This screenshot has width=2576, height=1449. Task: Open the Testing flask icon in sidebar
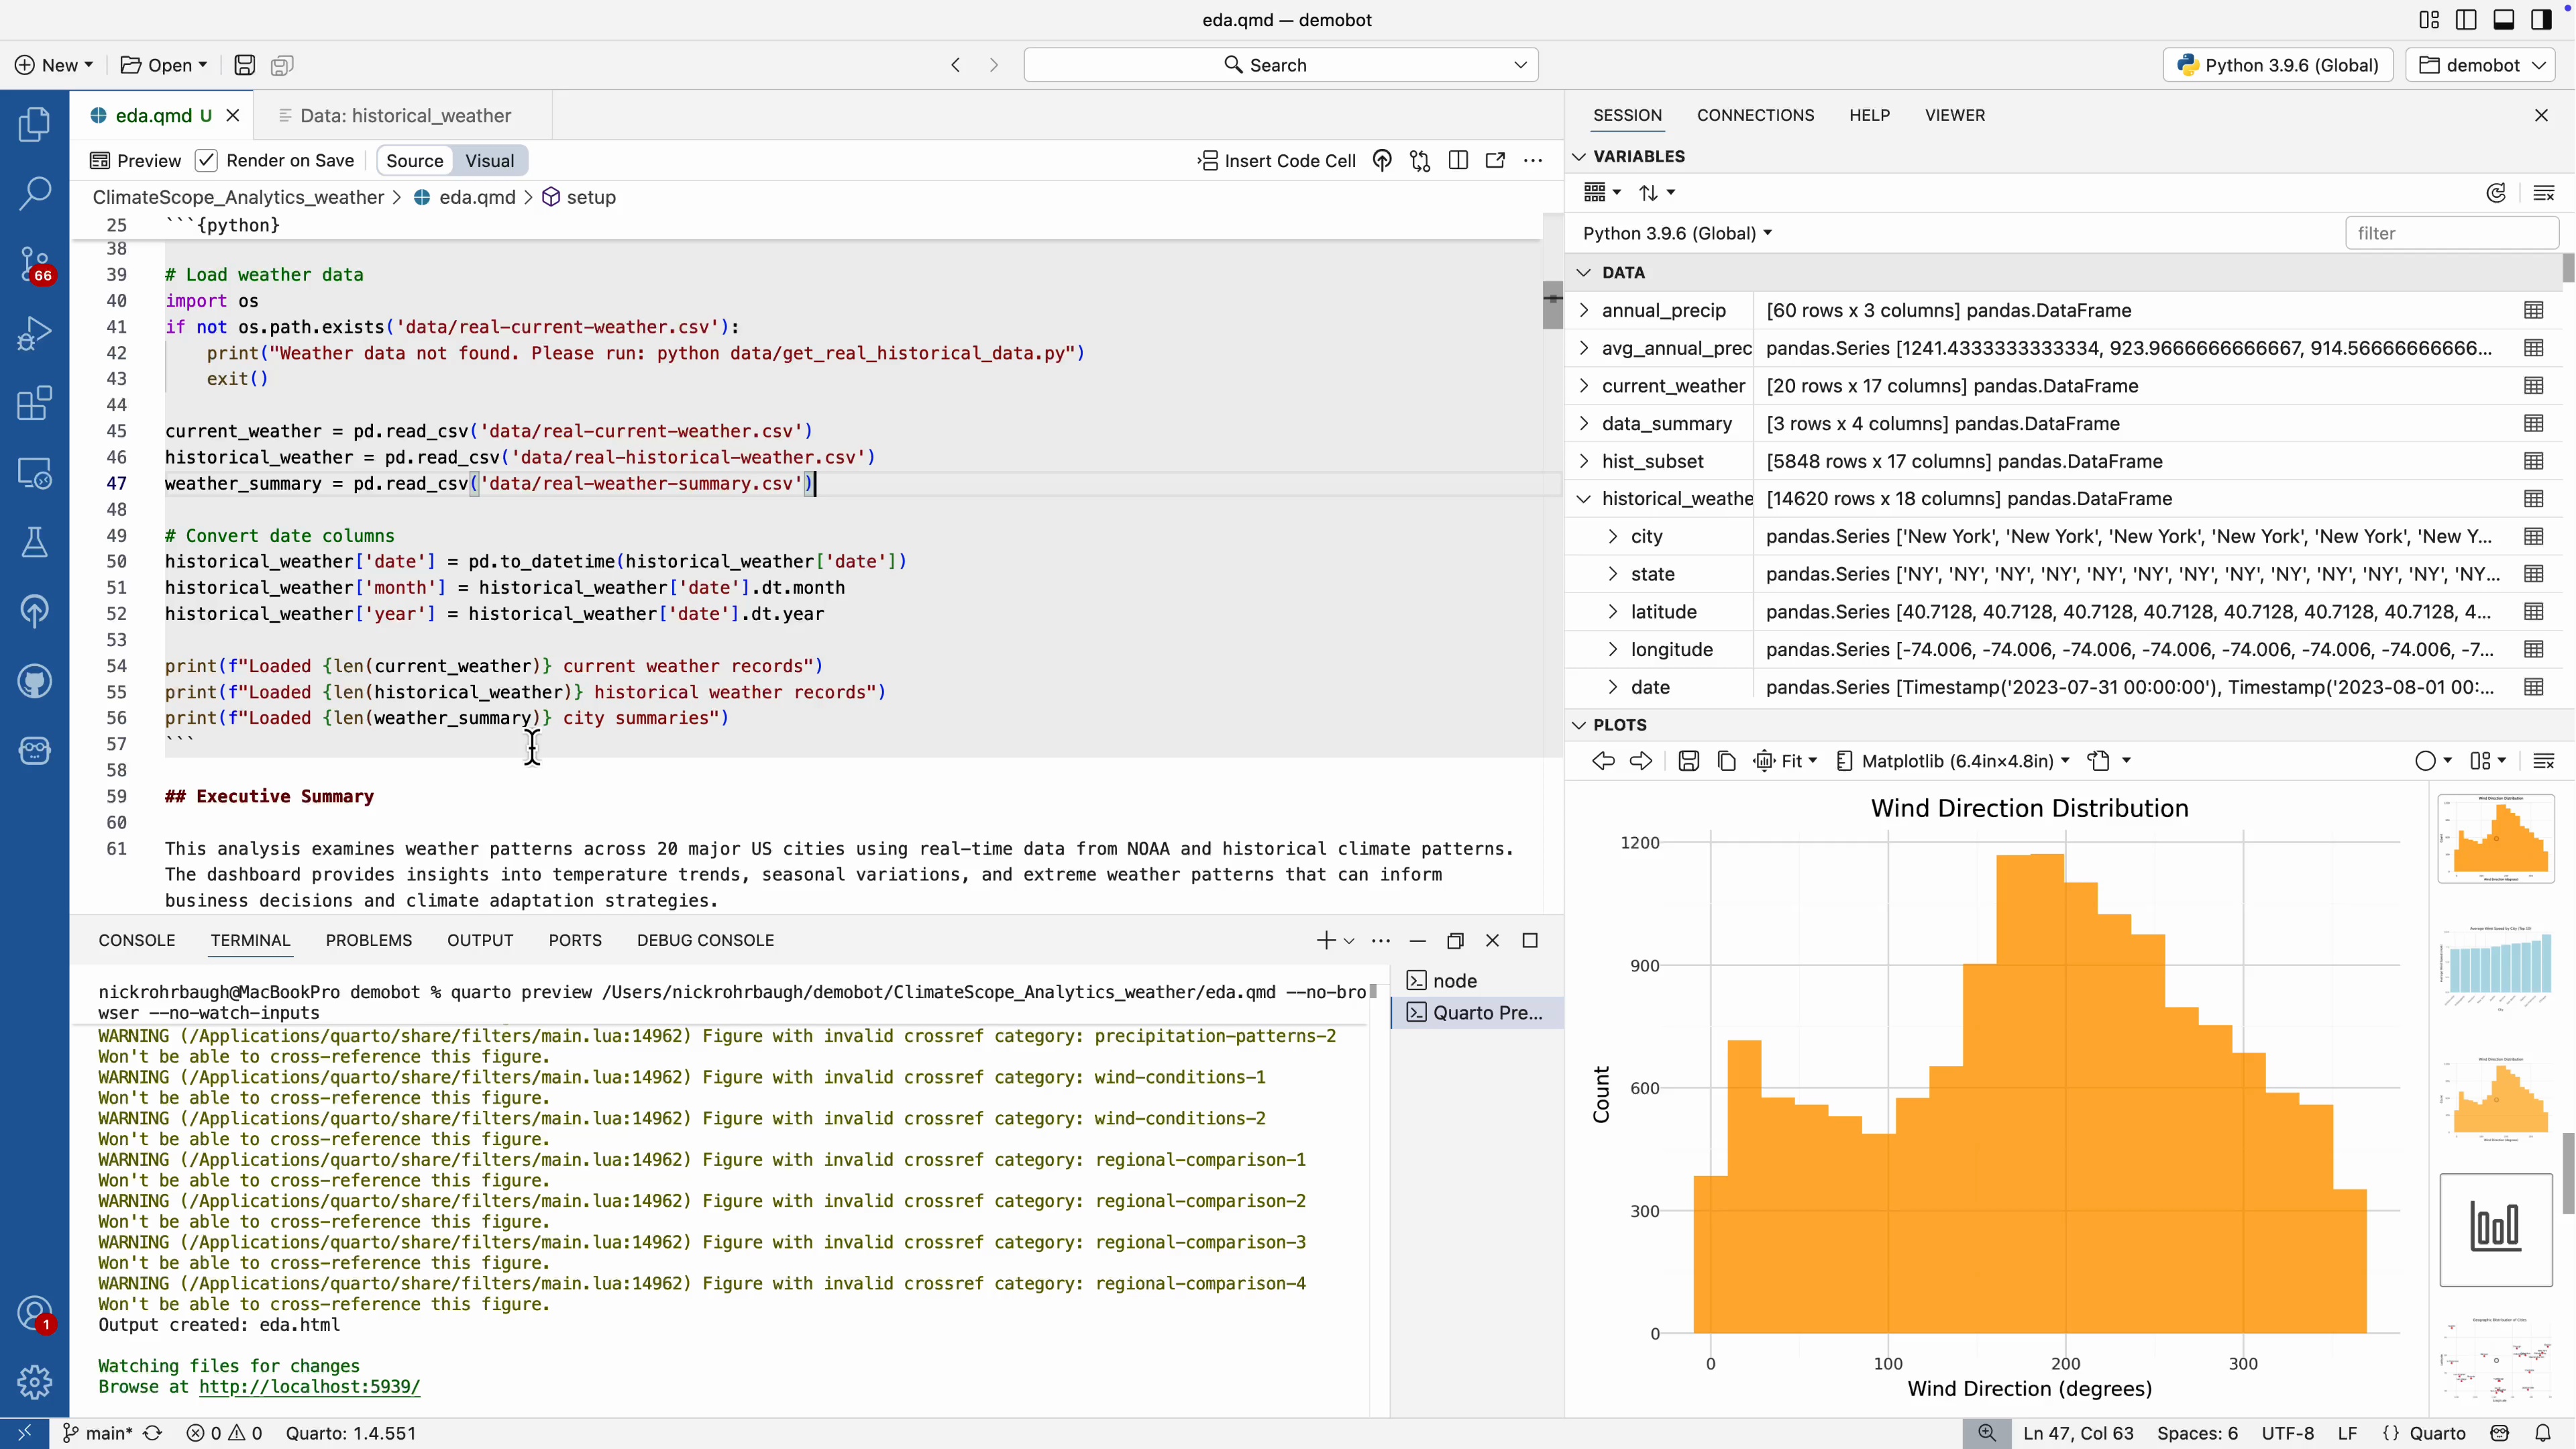coord(34,542)
